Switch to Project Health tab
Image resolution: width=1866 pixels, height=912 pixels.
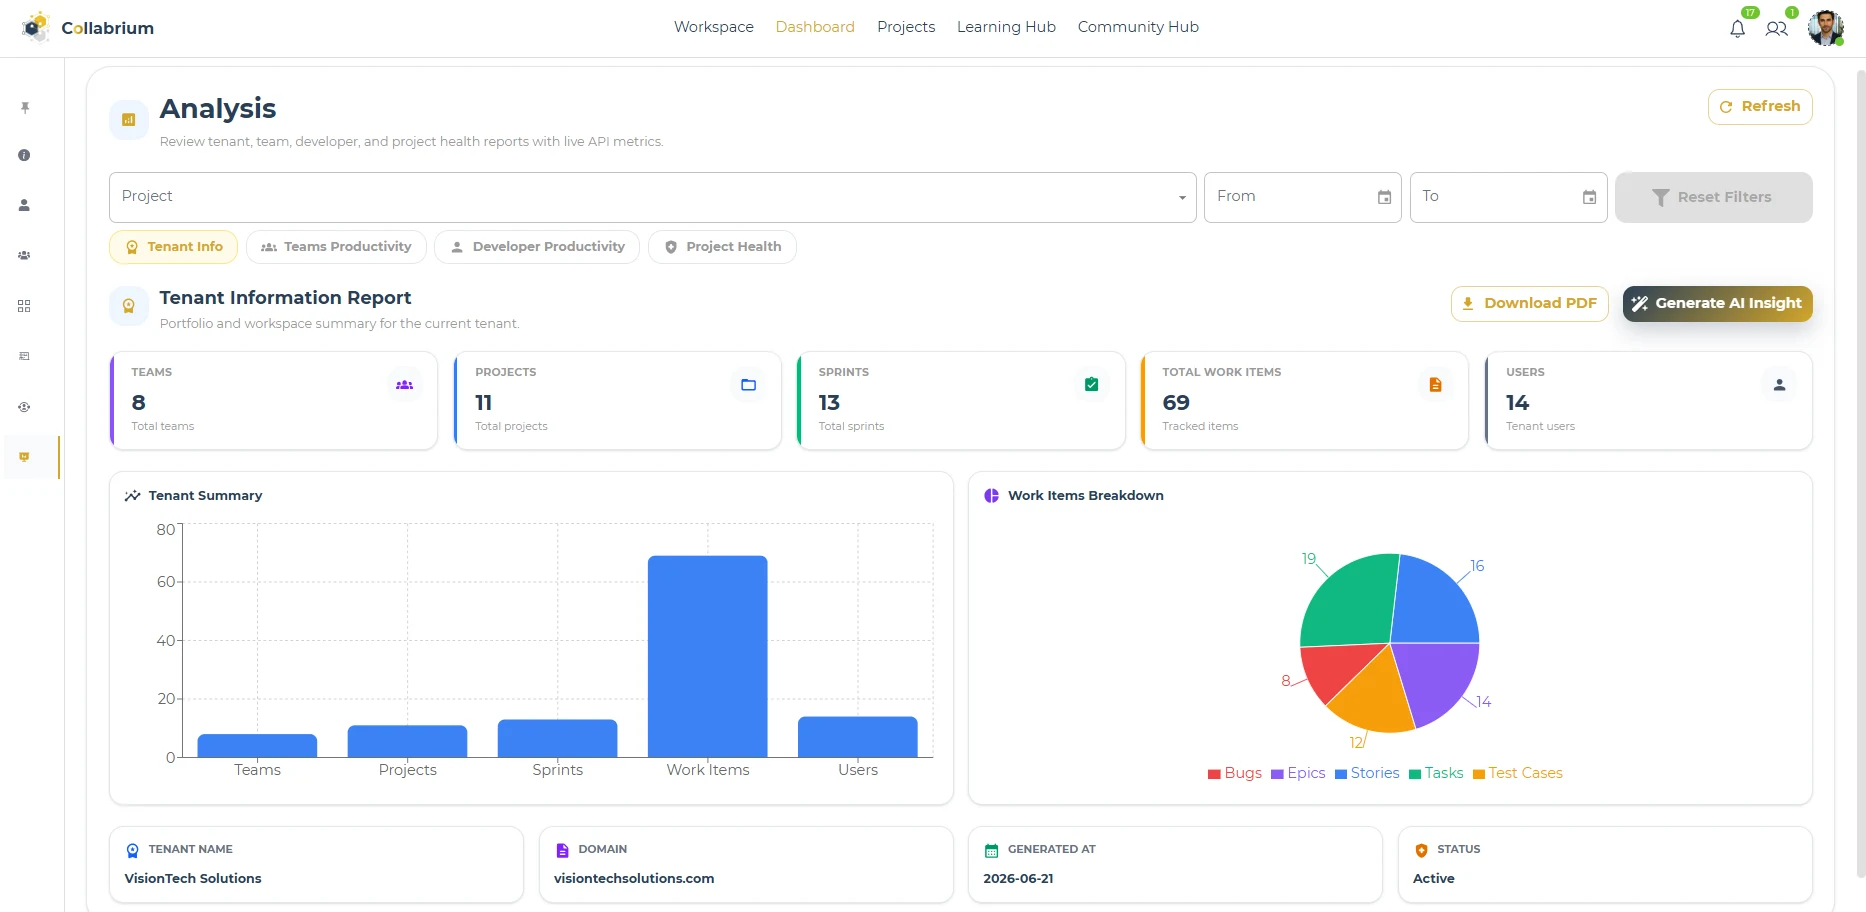click(x=722, y=247)
